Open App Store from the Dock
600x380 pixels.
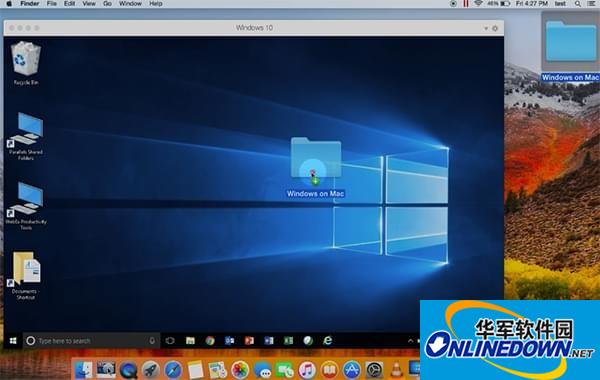coord(352,370)
